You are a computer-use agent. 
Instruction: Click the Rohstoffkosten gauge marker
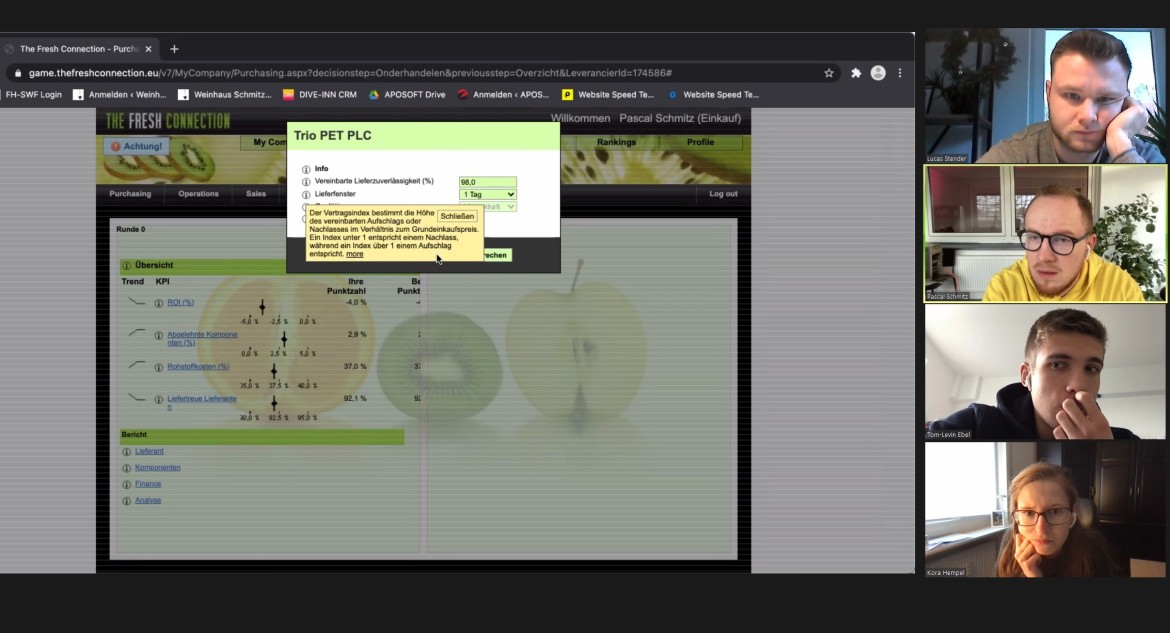click(274, 371)
